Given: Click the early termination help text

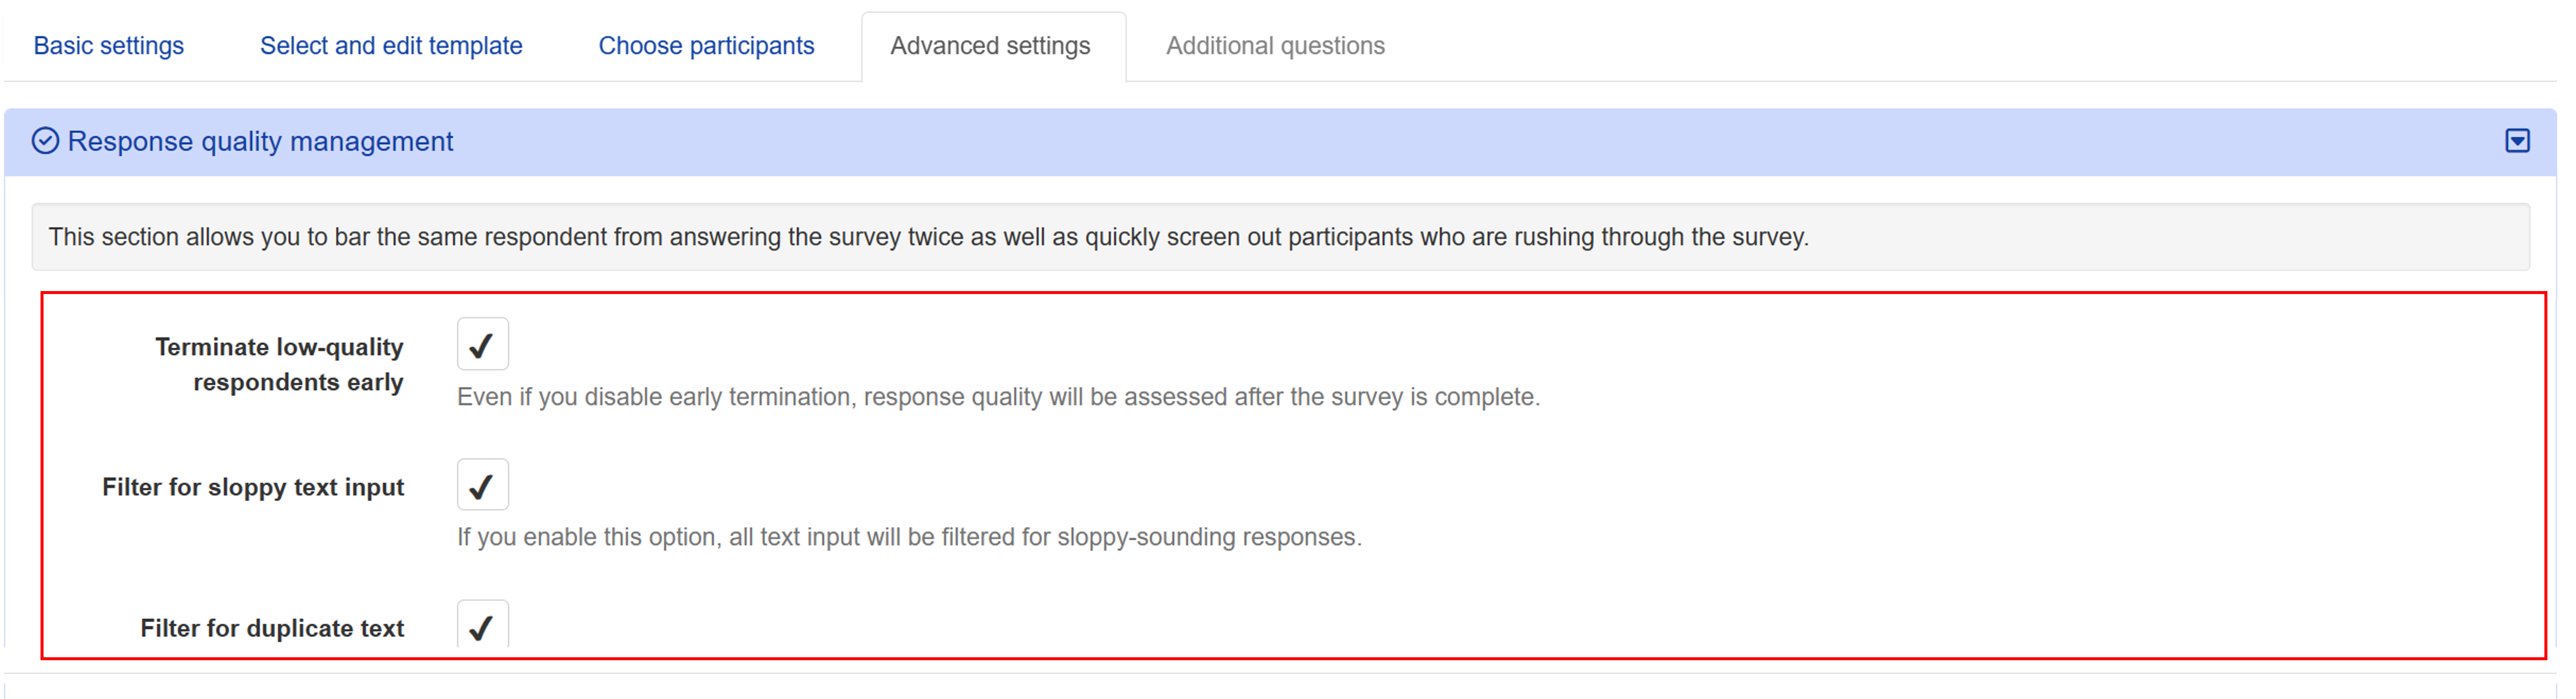Looking at the screenshot, I should 998,397.
